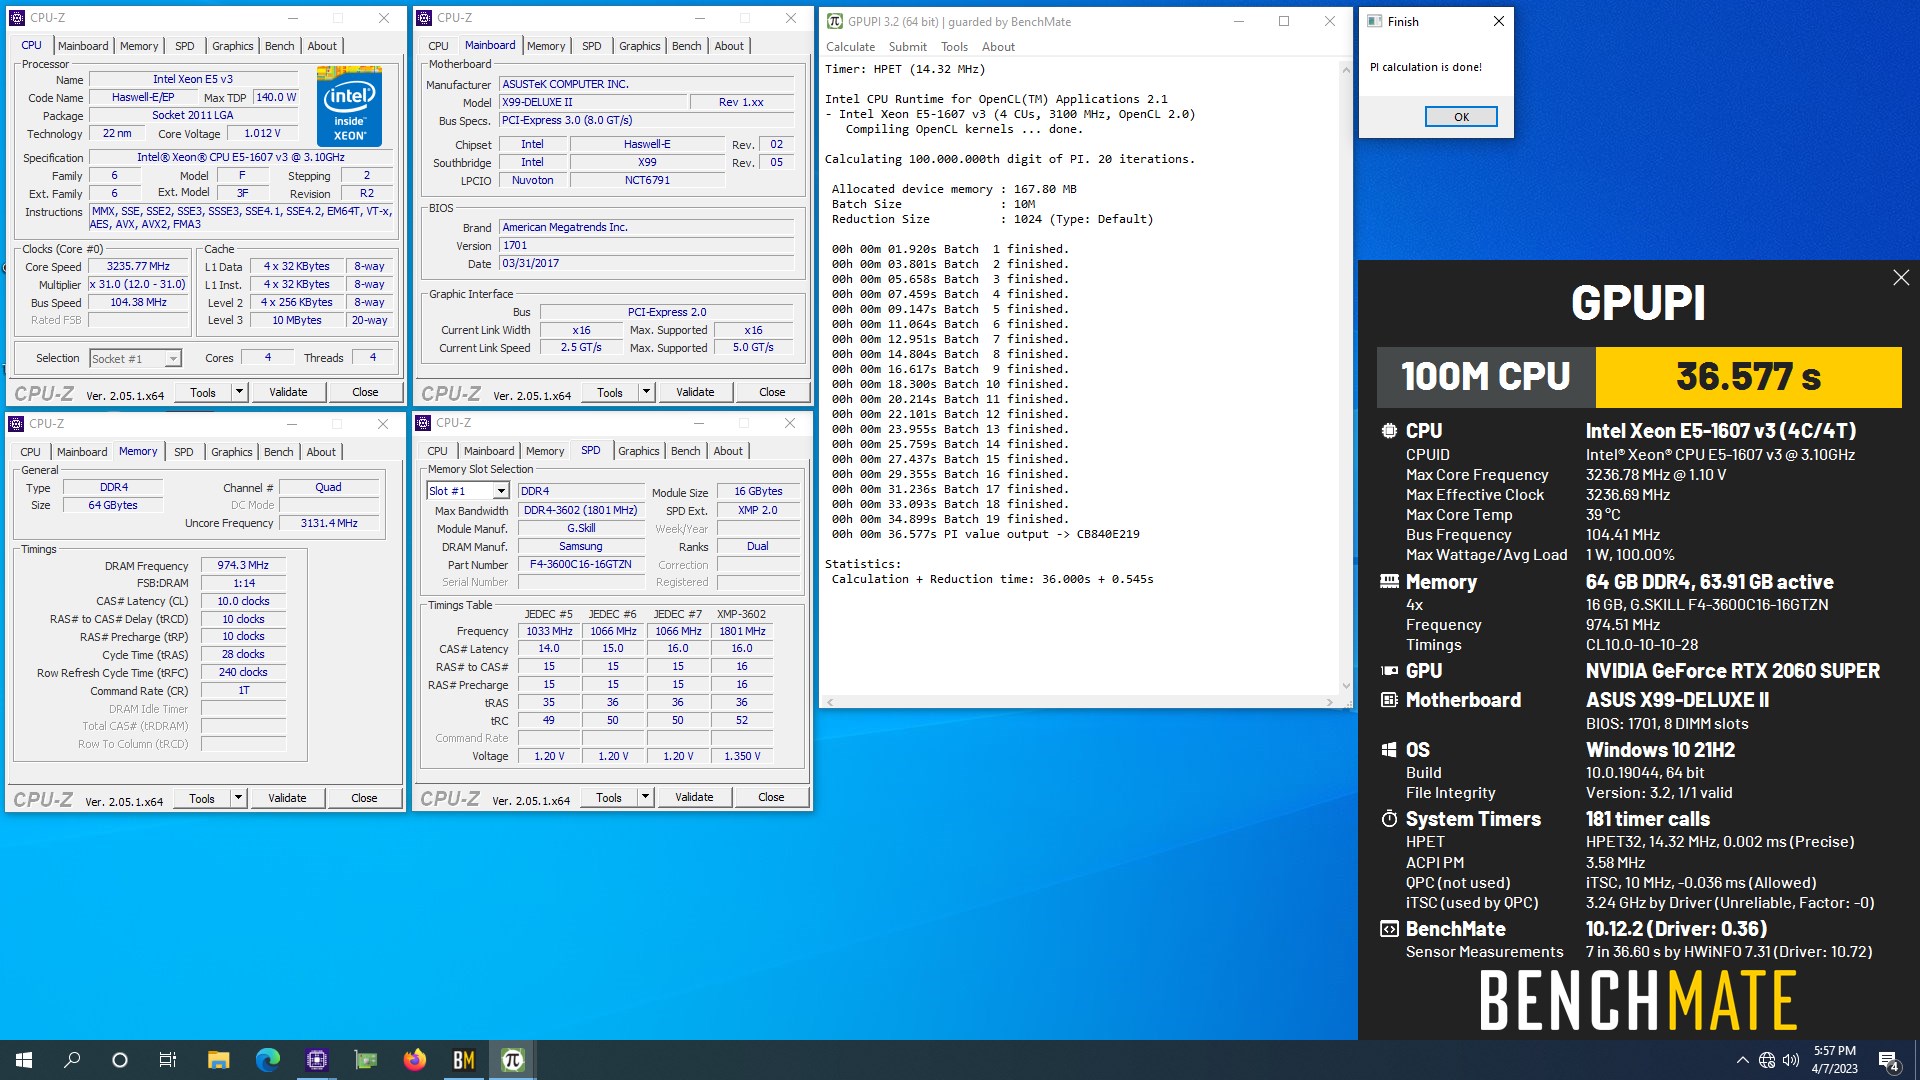Click the Motherboard icon in BenchMate panel
Screen dimensions: 1920x1080
(x=1389, y=700)
